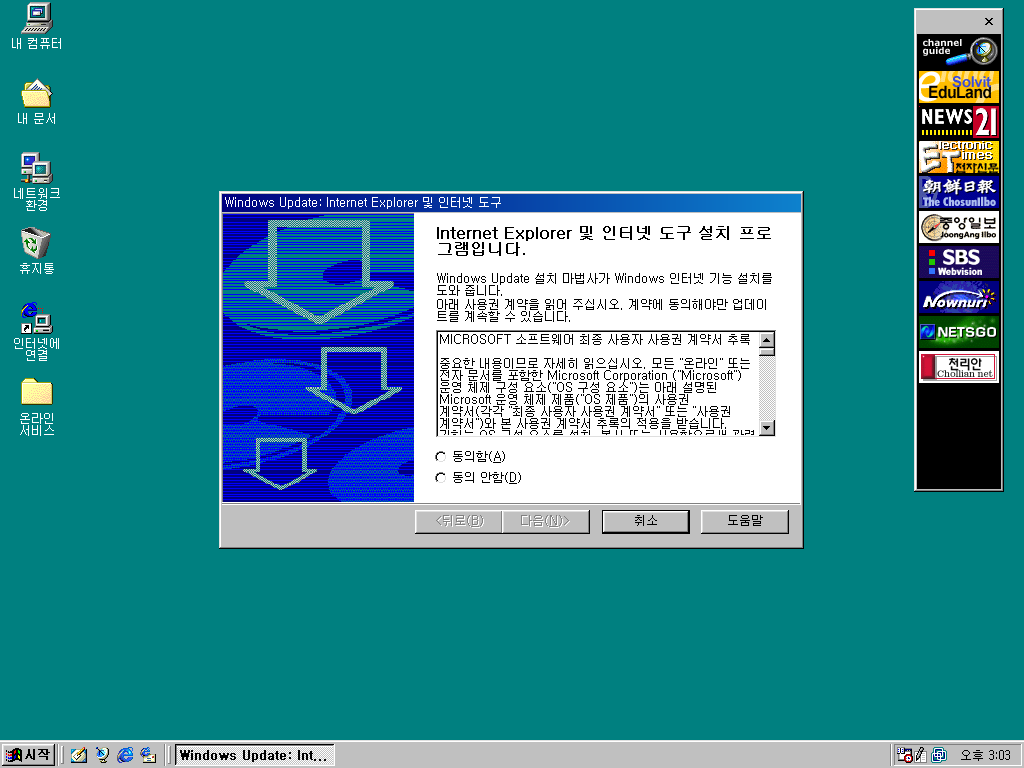Click the license scrollbar thumb
Image resolution: width=1024 pixels, height=768 pixels.
pyautogui.click(x=767, y=351)
